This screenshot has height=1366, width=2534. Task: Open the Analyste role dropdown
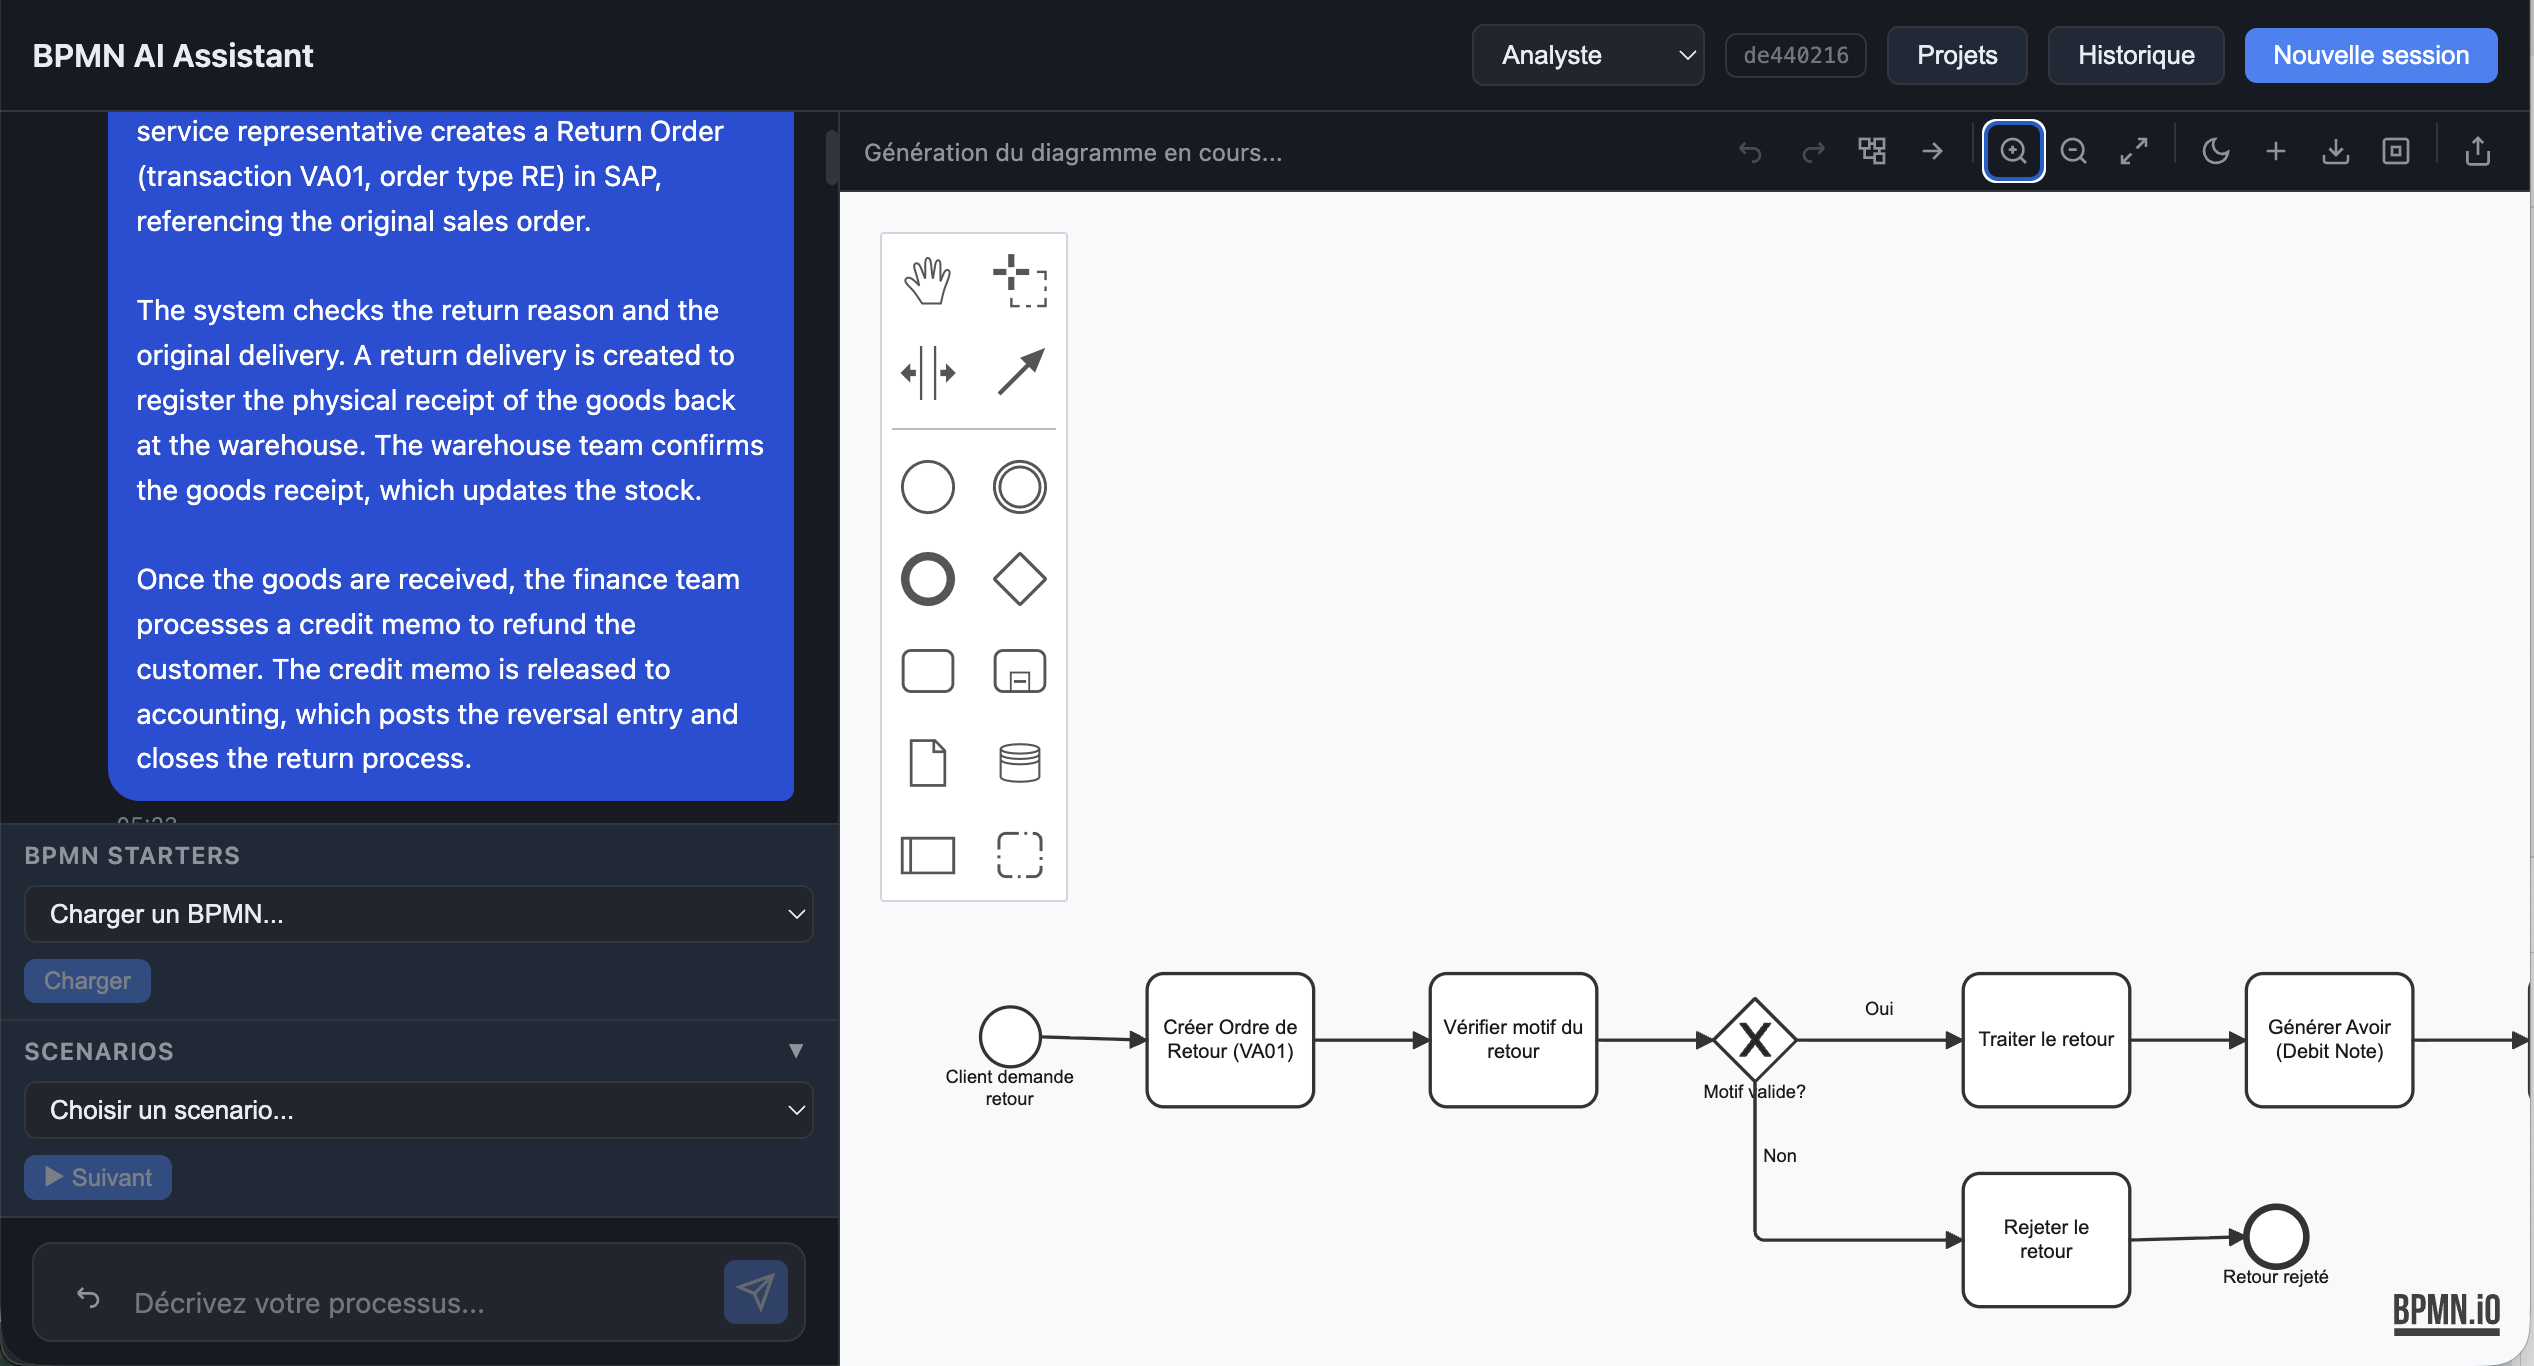pyautogui.click(x=1587, y=55)
